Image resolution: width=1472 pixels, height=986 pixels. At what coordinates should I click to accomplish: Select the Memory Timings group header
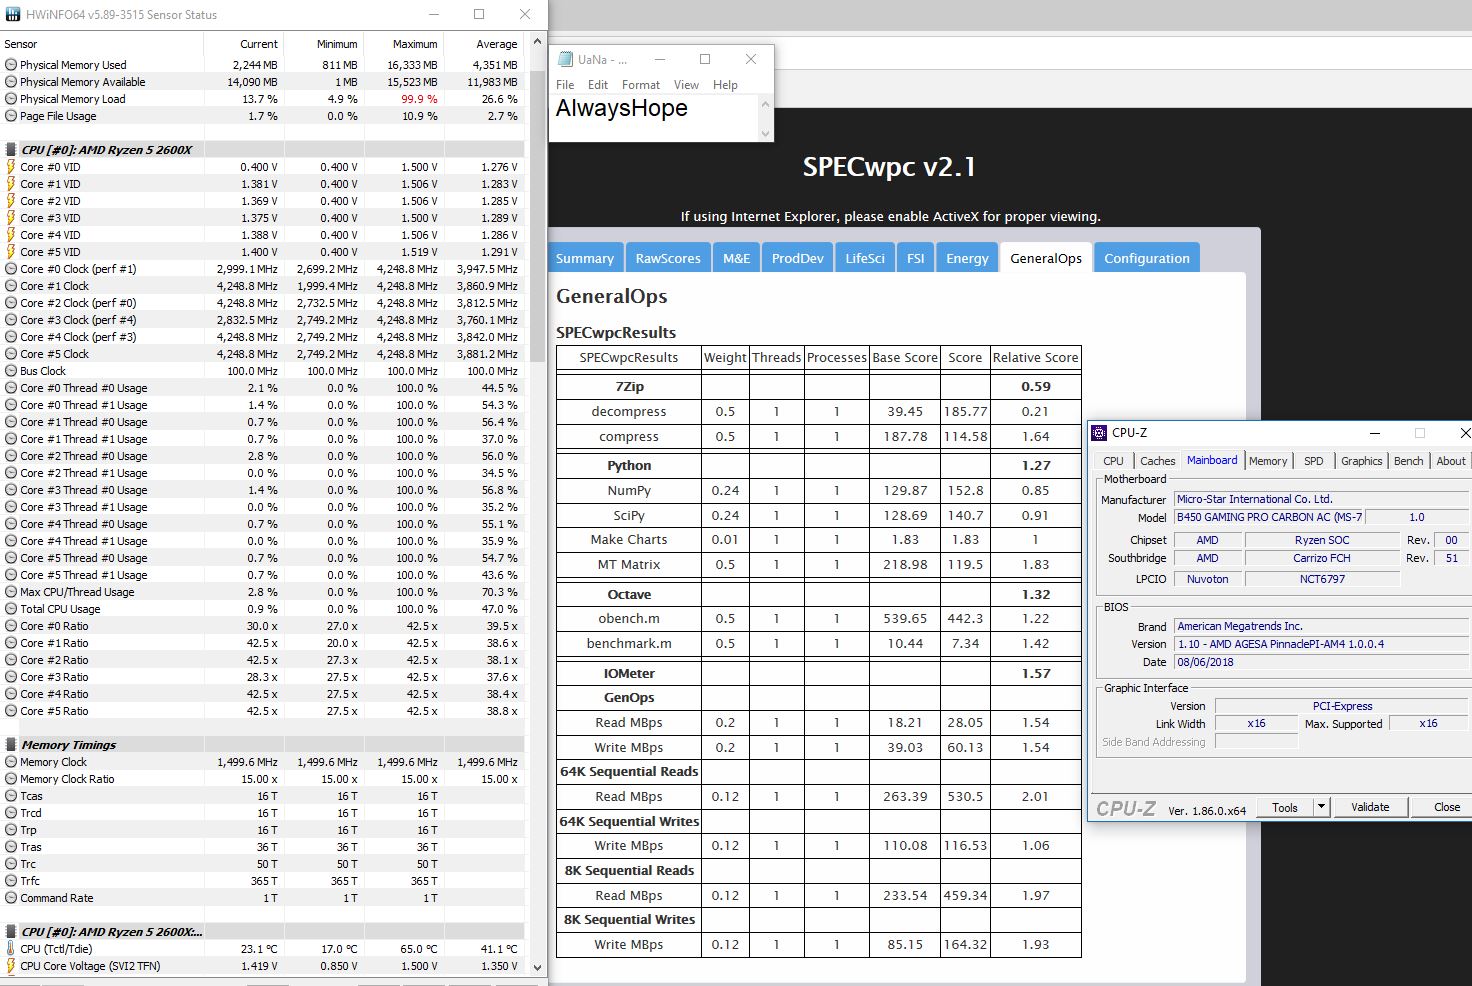[x=263, y=744]
